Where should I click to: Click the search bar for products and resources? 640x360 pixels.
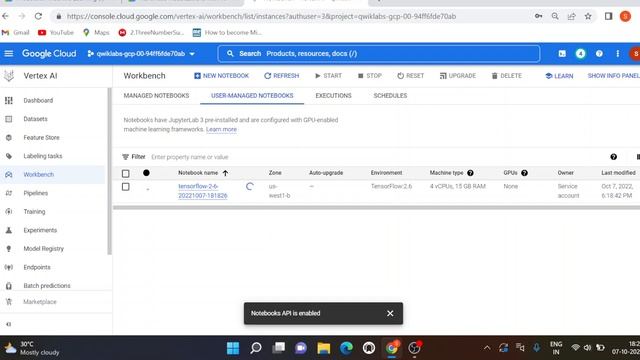379,53
